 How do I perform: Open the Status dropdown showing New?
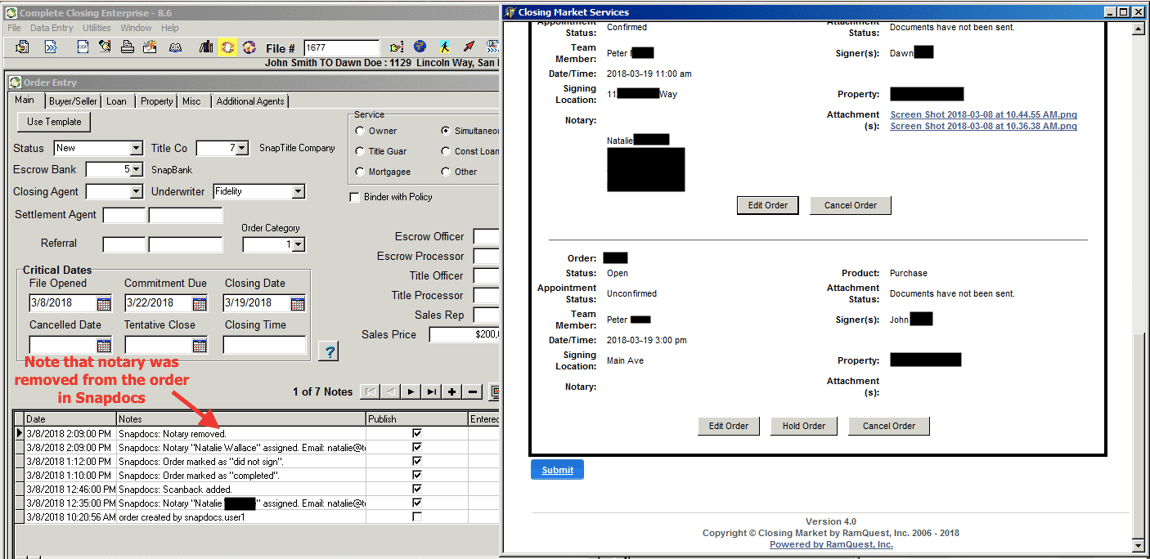(x=136, y=148)
